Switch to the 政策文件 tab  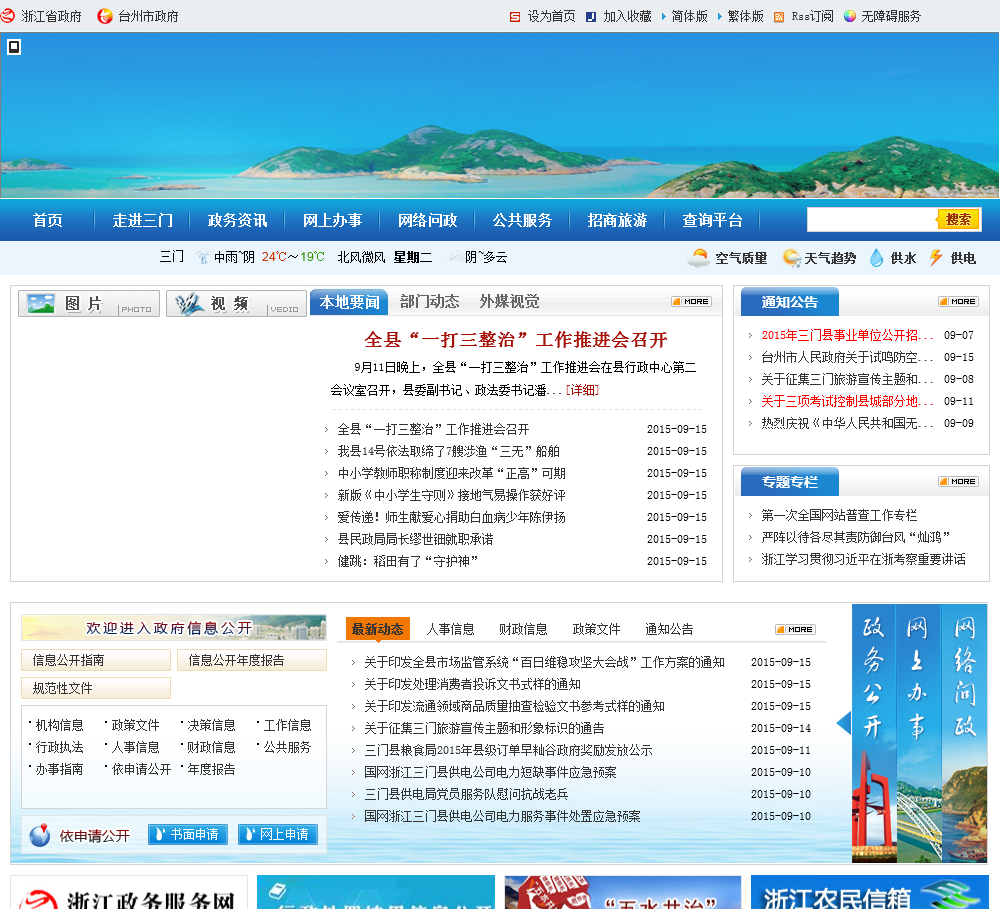pyautogui.click(x=596, y=629)
